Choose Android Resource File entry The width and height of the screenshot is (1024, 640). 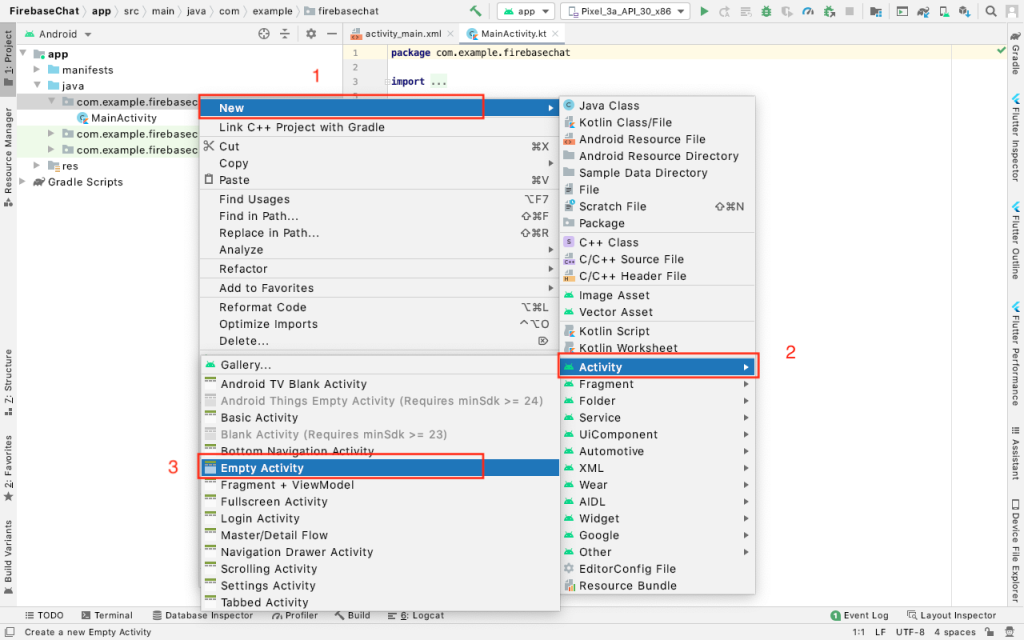click(658, 139)
